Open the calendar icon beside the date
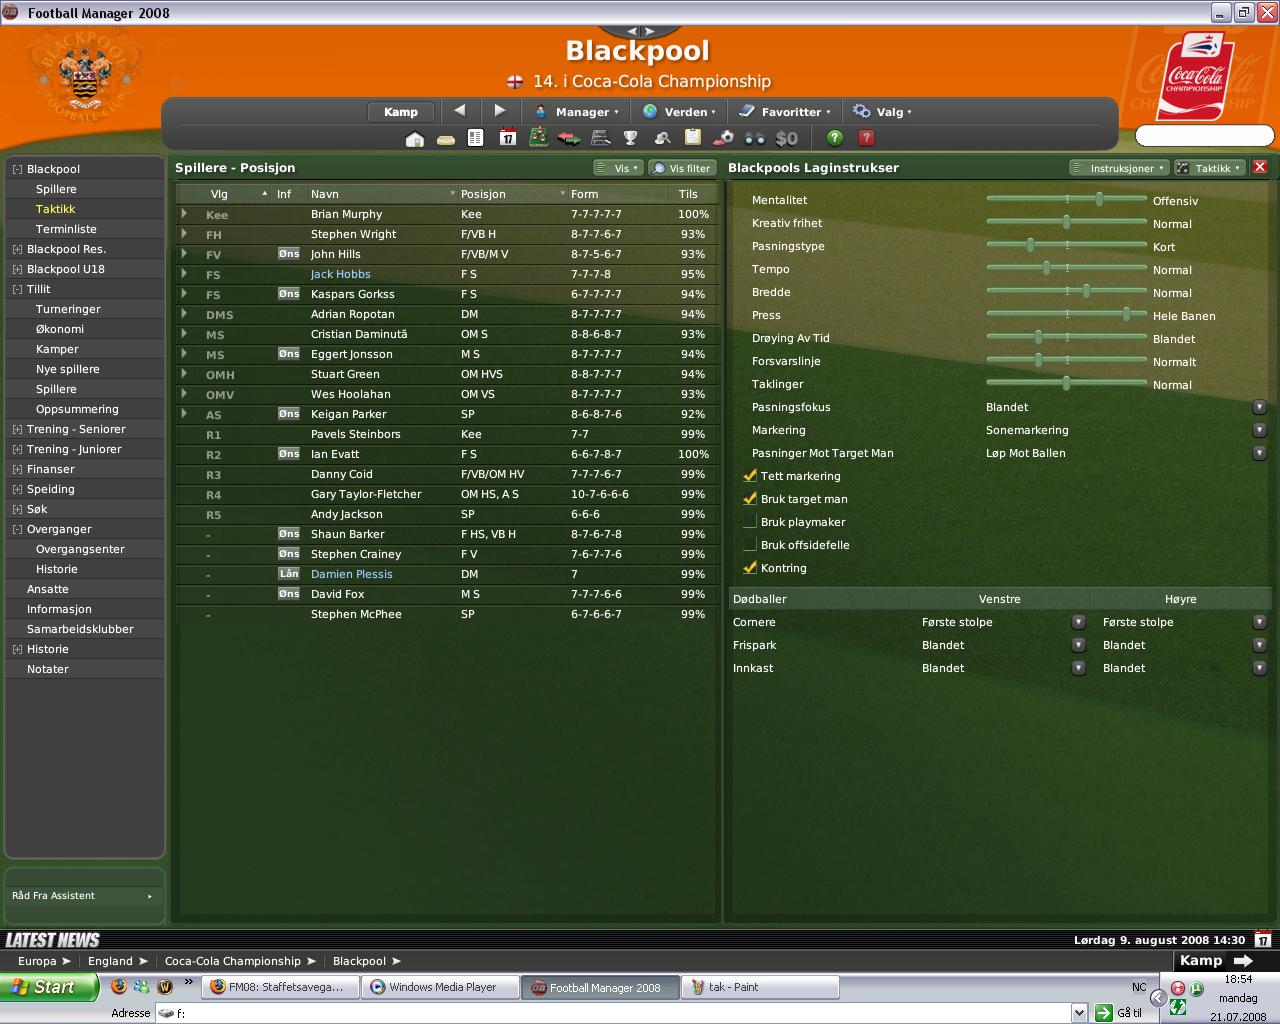The width and height of the screenshot is (1280, 1024). (1263, 940)
